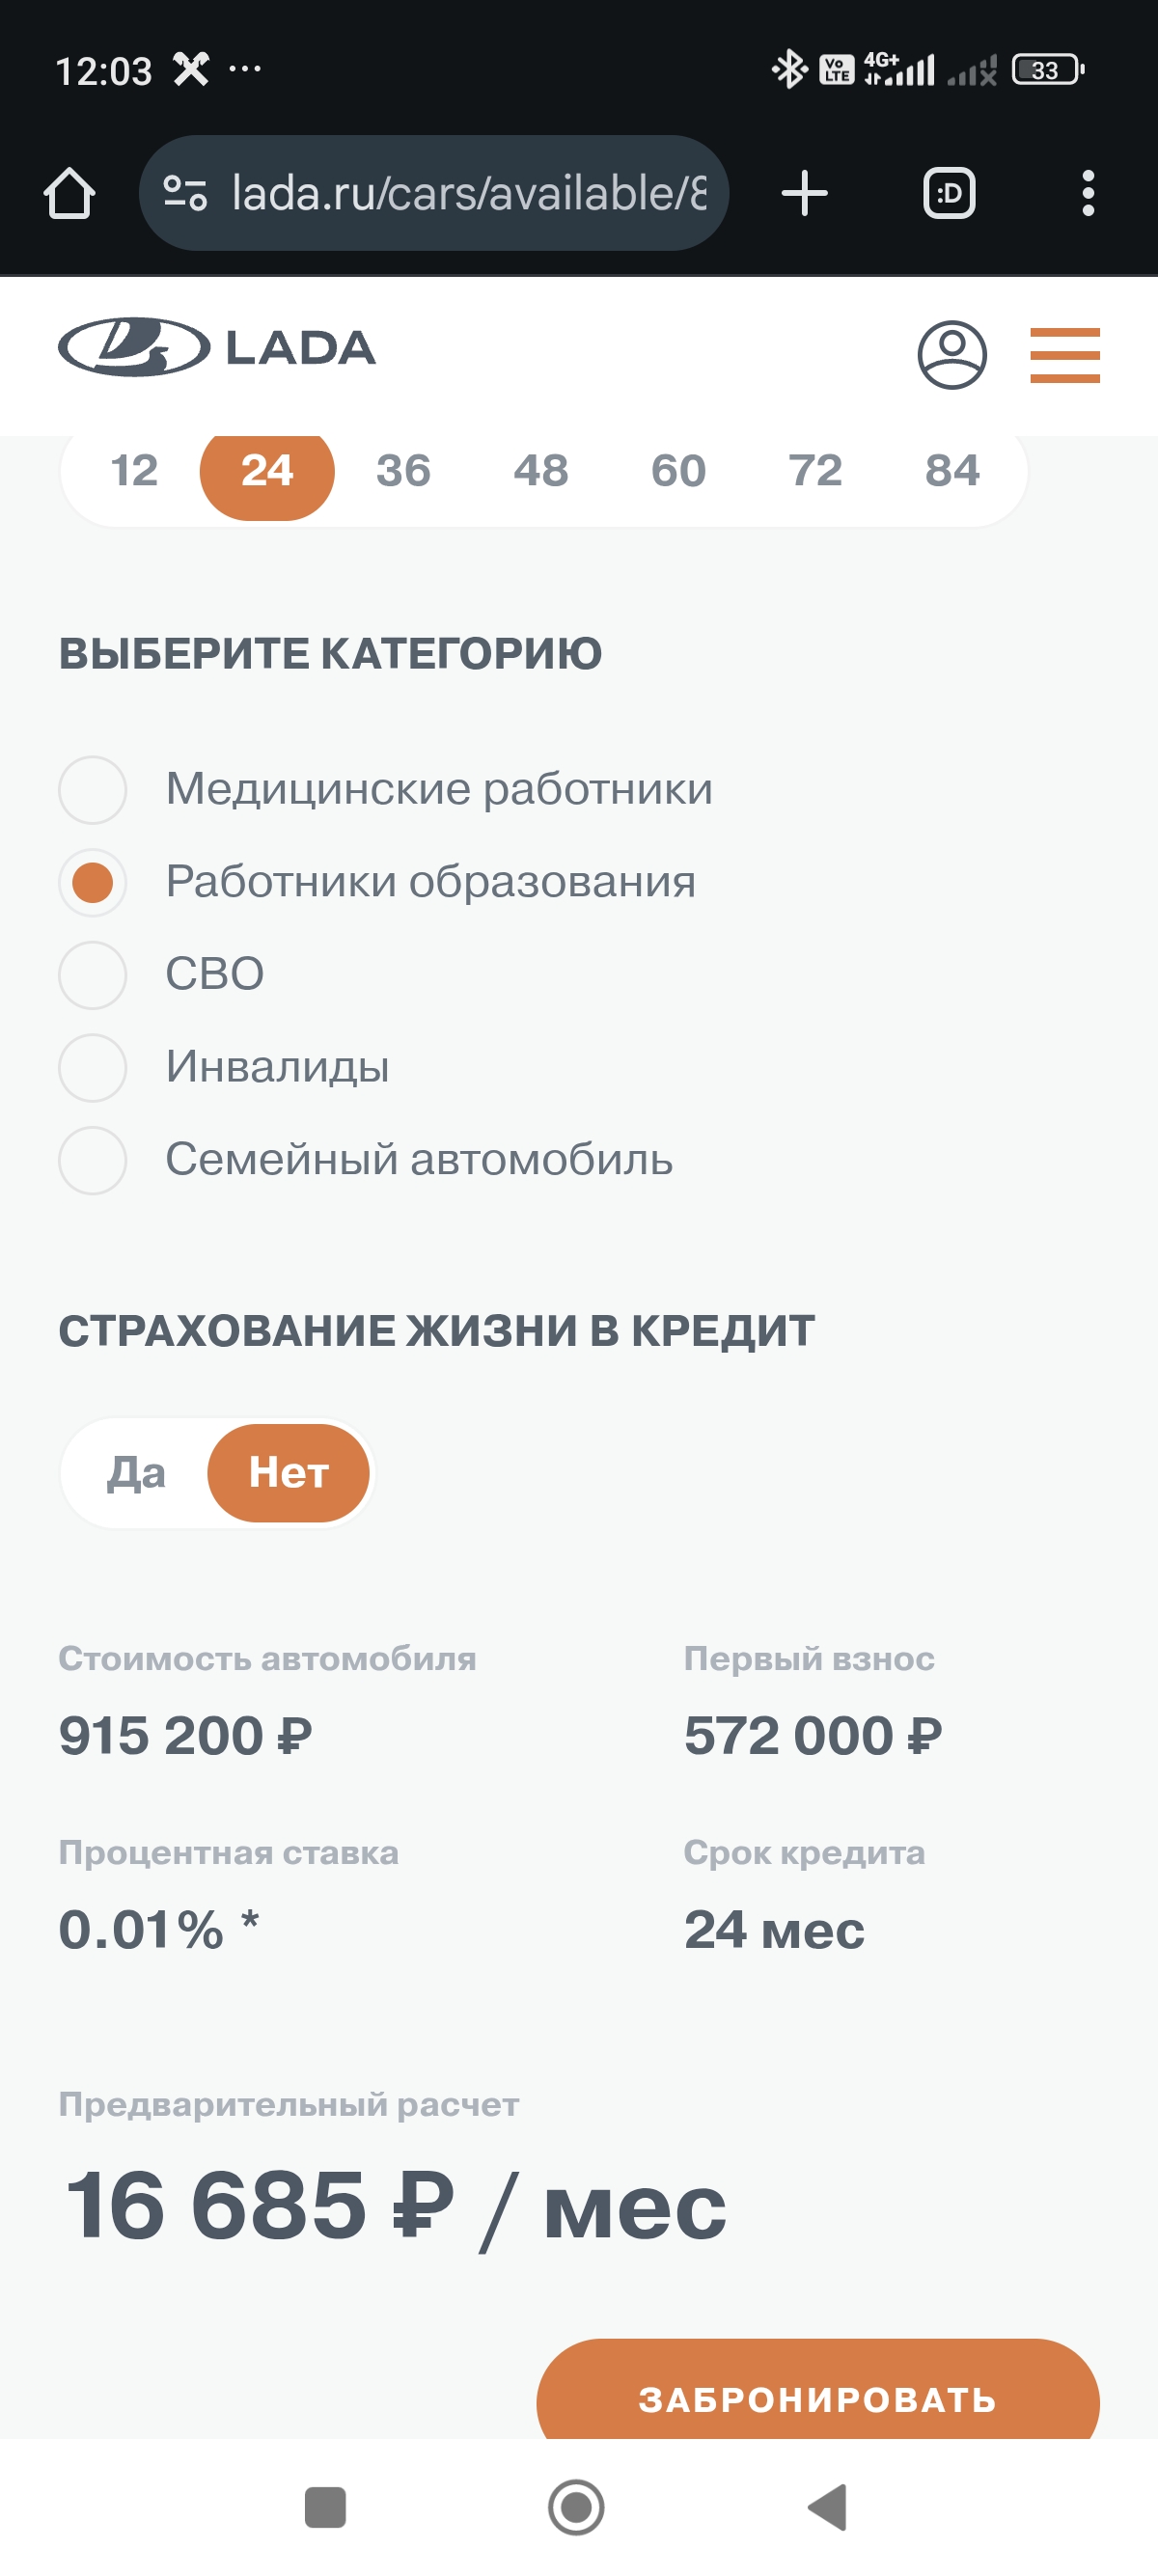
Task: Choose Инвалиды radio option
Action: click(x=92, y=1067)
